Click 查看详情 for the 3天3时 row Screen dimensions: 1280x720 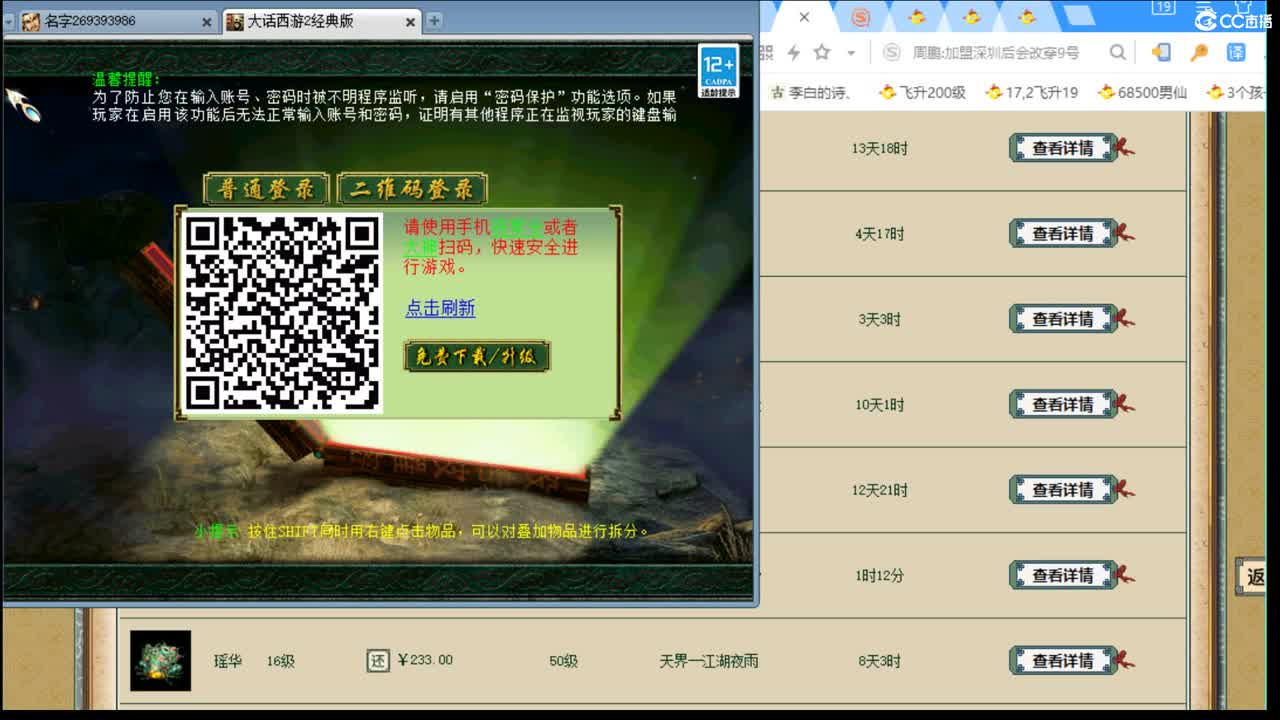(1062, 319)
